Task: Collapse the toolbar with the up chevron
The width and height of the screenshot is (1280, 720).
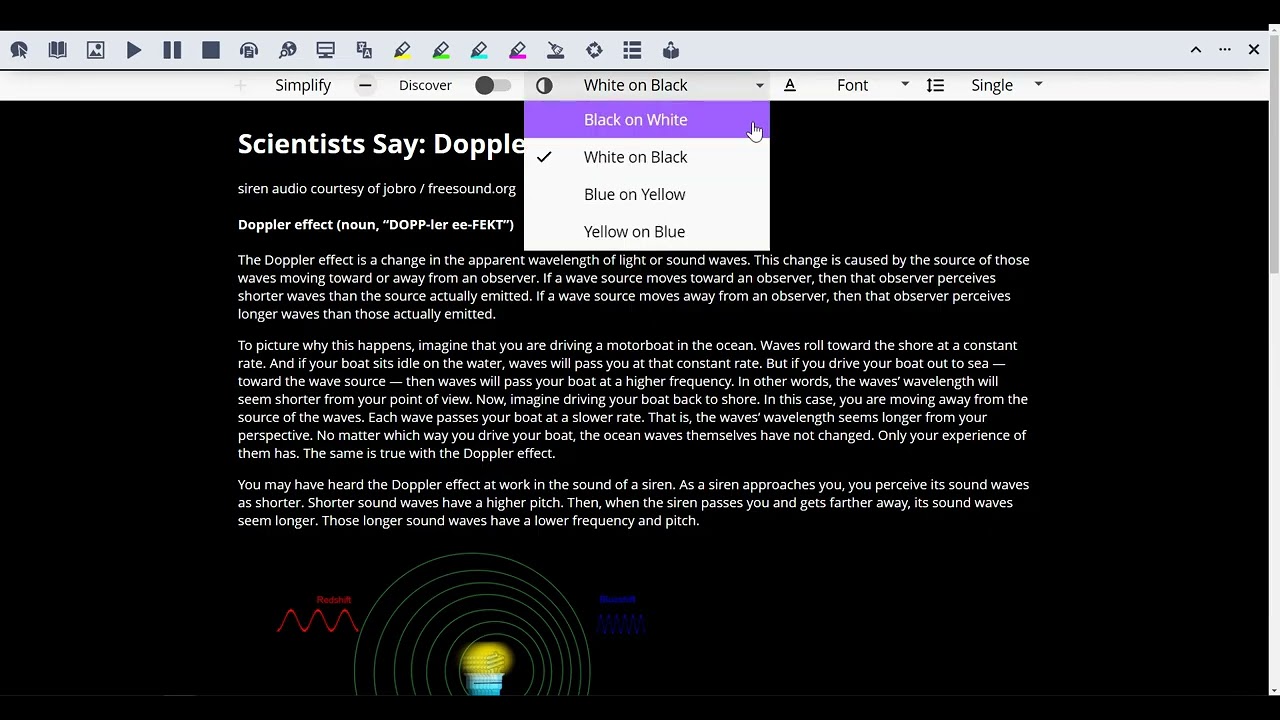Action: 1196,49
